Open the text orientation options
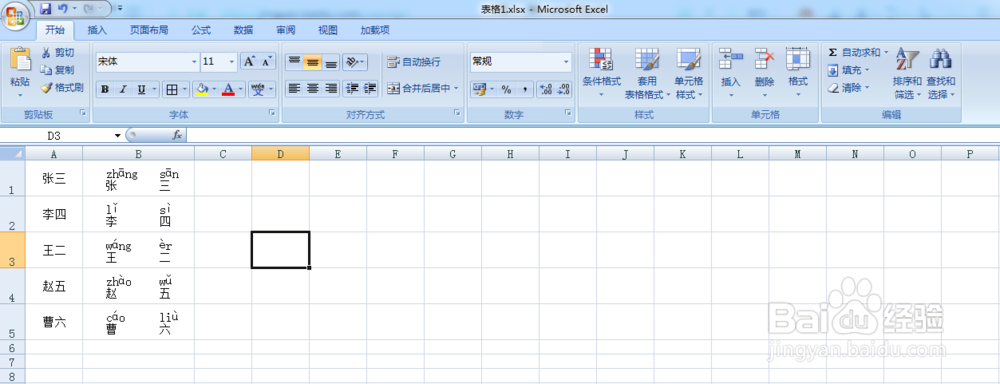The height and width of the screenshot is (384, 1000). point(355,62)
